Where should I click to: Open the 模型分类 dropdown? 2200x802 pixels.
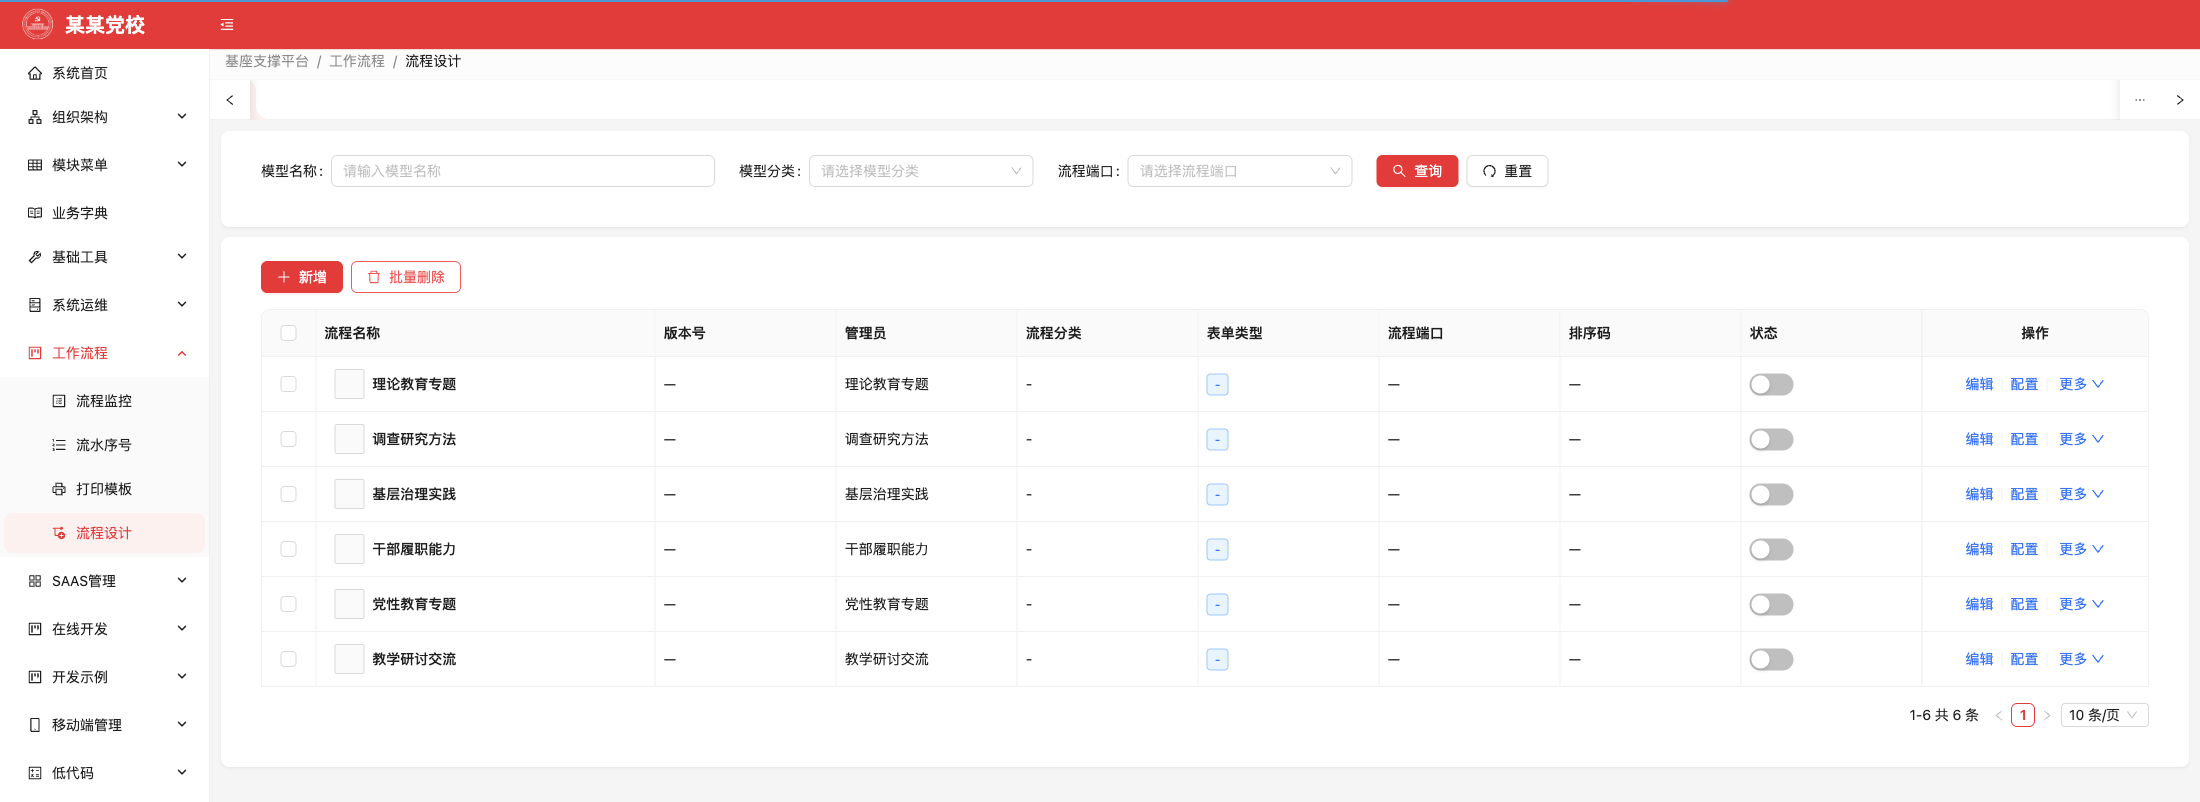[921, 171]
